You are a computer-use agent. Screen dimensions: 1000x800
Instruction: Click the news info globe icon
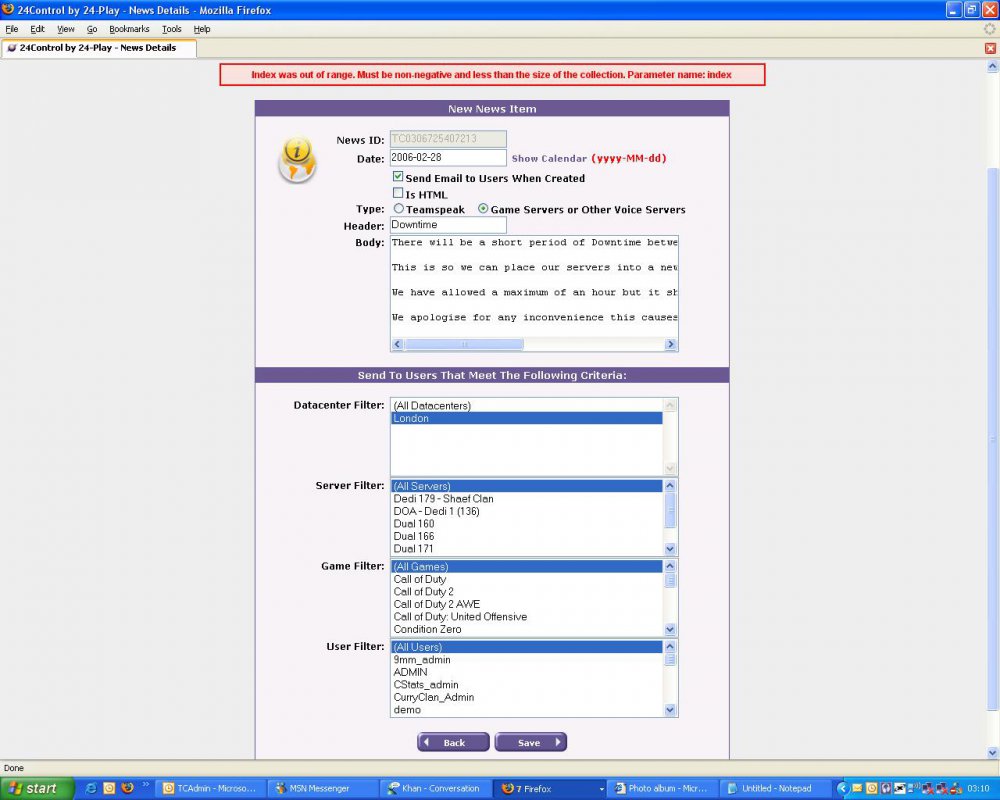(x=297, y=160)
